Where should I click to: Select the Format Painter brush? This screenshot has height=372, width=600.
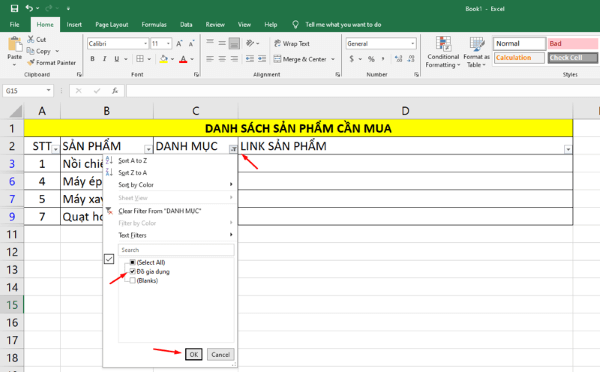31,62
